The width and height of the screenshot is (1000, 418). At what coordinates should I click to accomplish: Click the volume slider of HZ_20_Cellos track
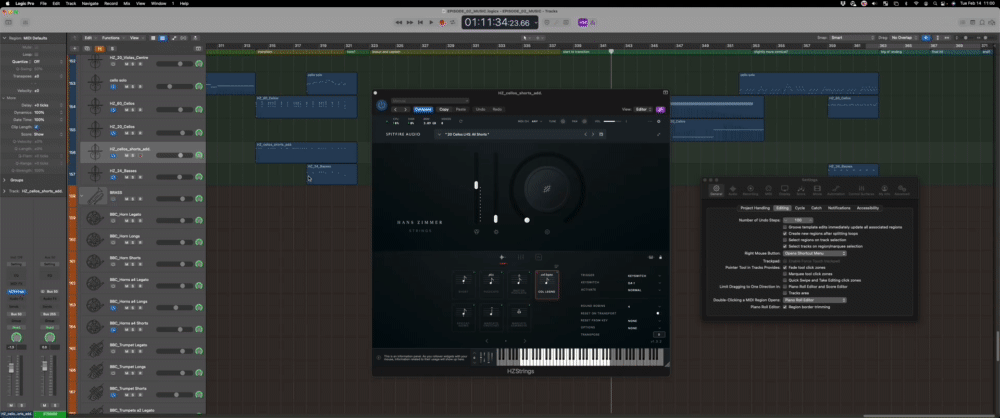click(x=175, y=131)
